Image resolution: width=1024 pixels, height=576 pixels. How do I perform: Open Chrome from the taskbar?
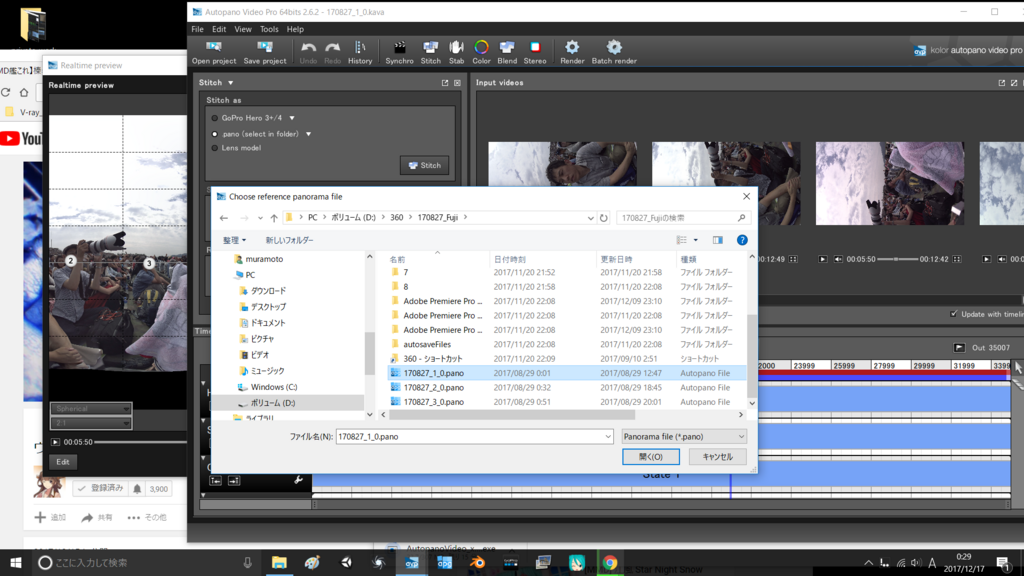[x=609, y=562]
